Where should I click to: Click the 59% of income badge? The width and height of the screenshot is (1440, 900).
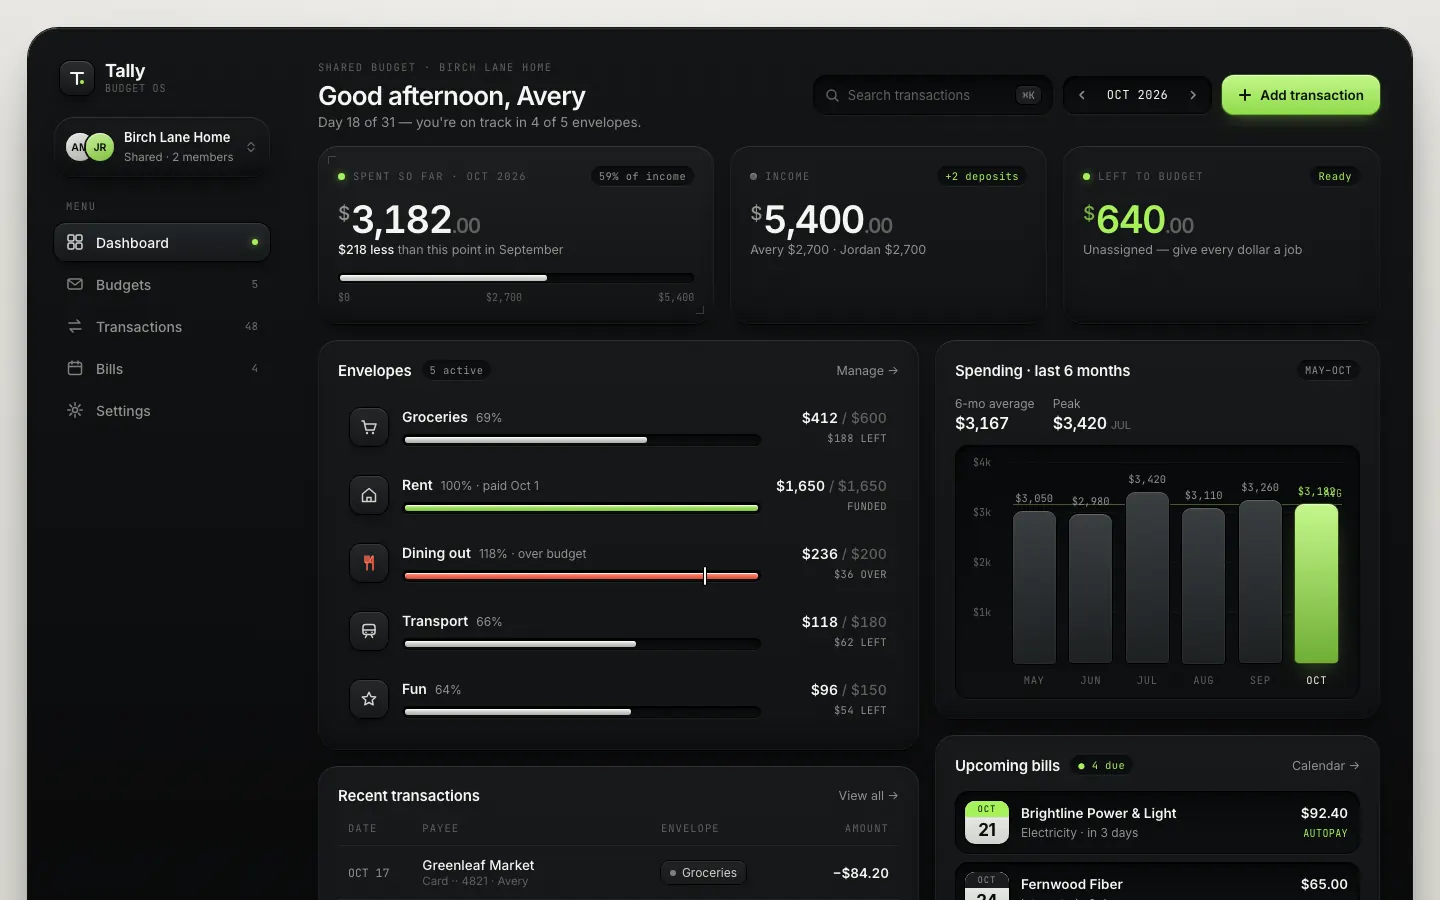pyautogui.click(x=642, y=176)
